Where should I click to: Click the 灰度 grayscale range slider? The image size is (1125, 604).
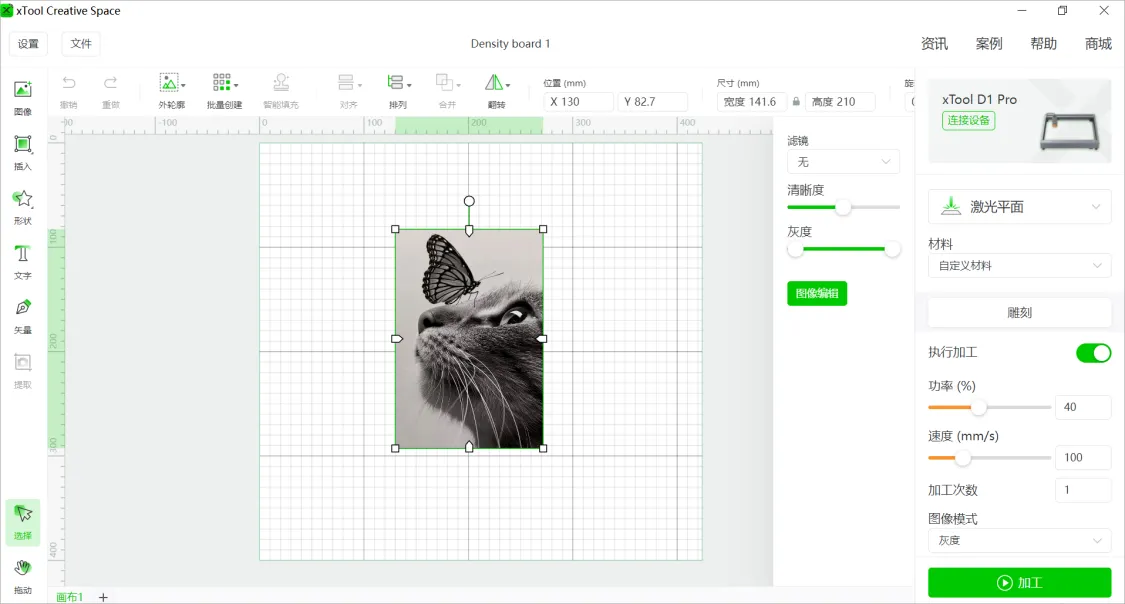(x=843, y=249)
